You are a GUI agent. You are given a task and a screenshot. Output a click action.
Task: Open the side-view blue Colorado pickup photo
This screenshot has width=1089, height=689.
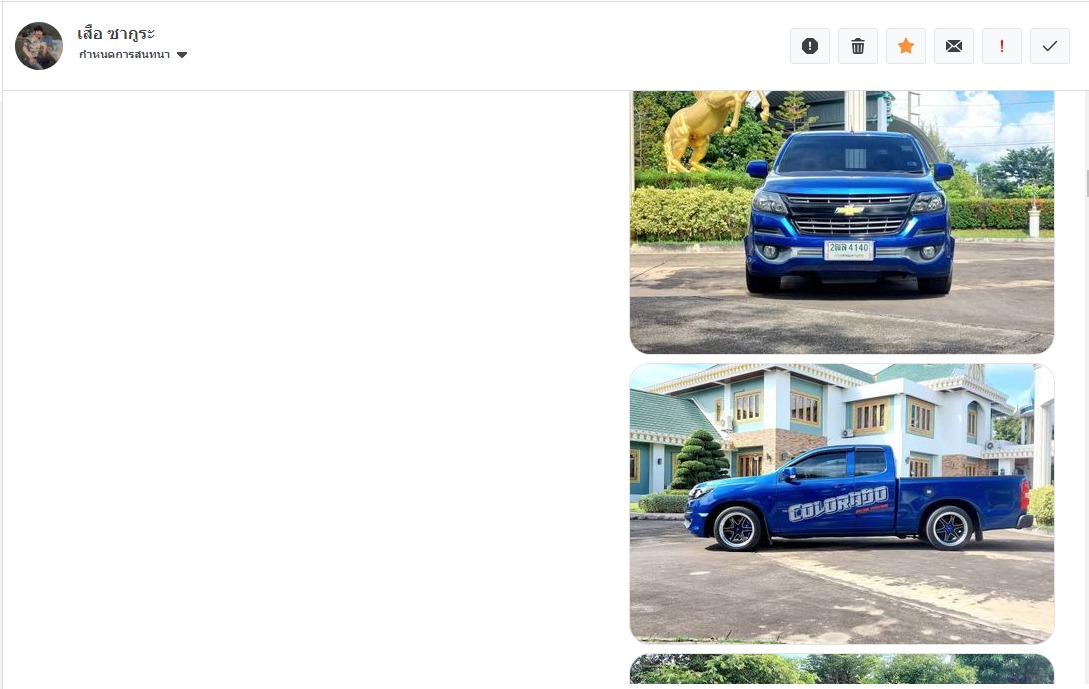[x=842, y=504]
